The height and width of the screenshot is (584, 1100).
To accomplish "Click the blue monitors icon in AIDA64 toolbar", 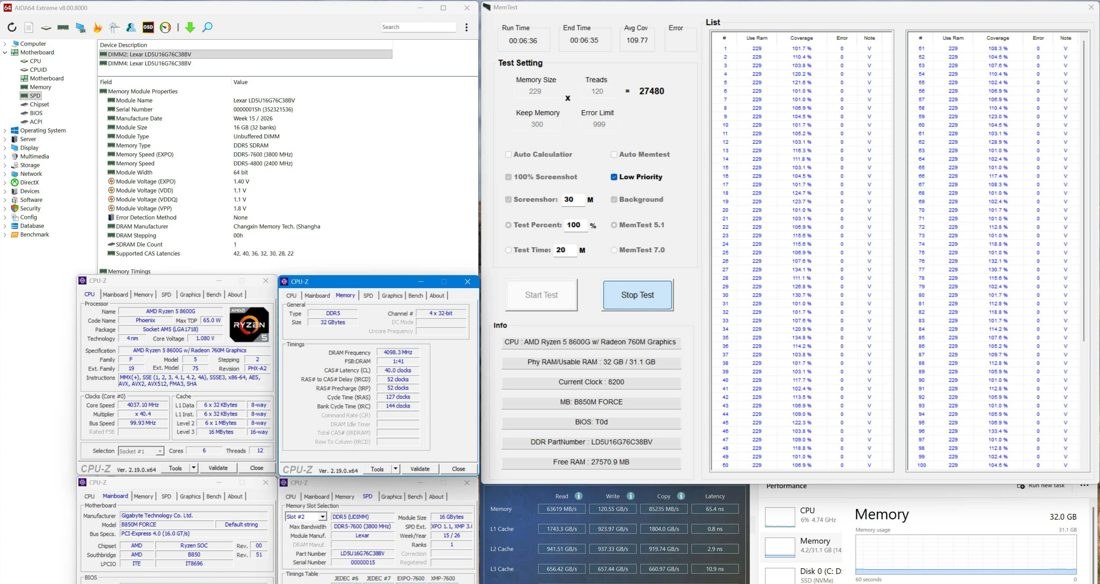I will coord(80,27).
